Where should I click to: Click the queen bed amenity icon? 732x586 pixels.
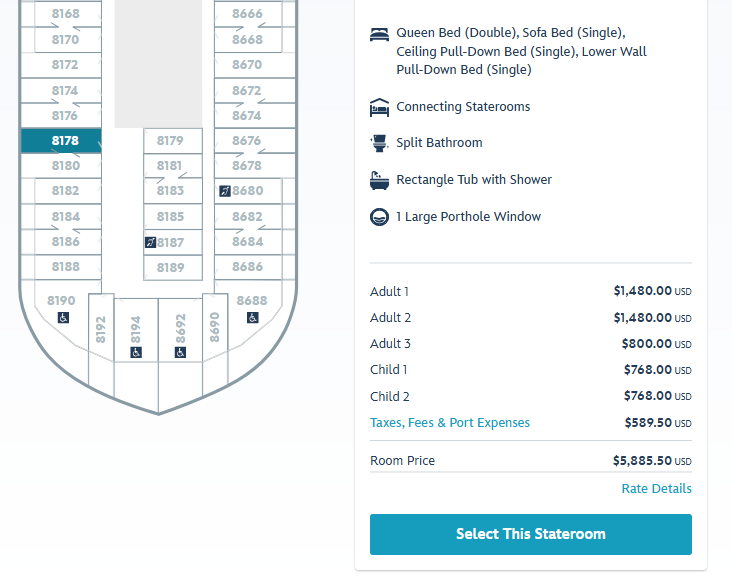click(379, 34)
